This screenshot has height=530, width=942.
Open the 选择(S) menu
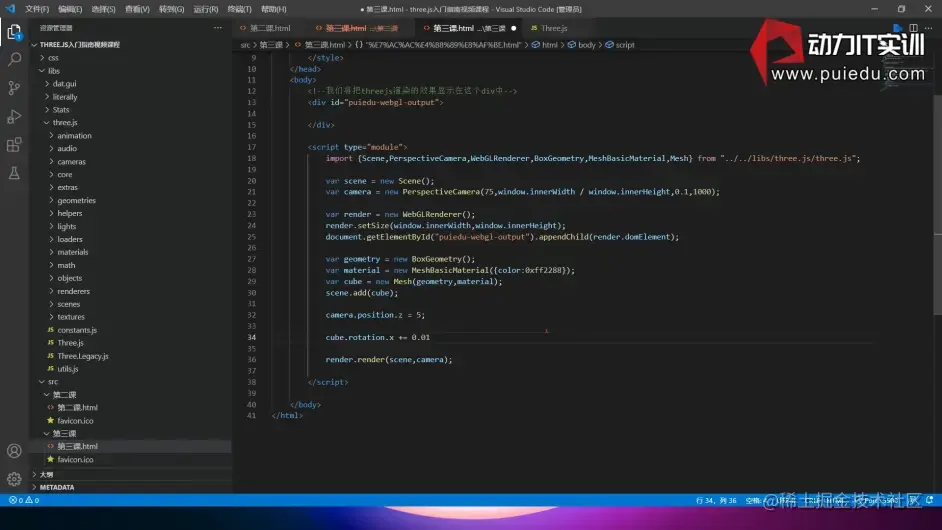103,9
